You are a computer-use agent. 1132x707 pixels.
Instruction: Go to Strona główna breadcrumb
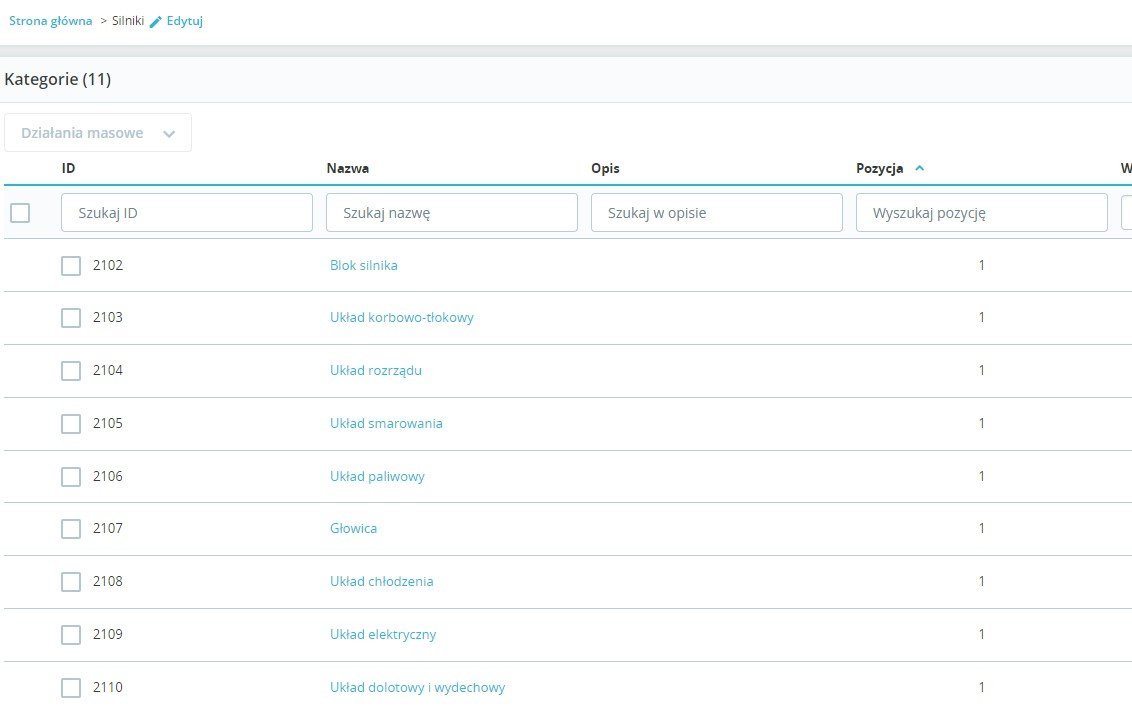click(x=51, y=21)
